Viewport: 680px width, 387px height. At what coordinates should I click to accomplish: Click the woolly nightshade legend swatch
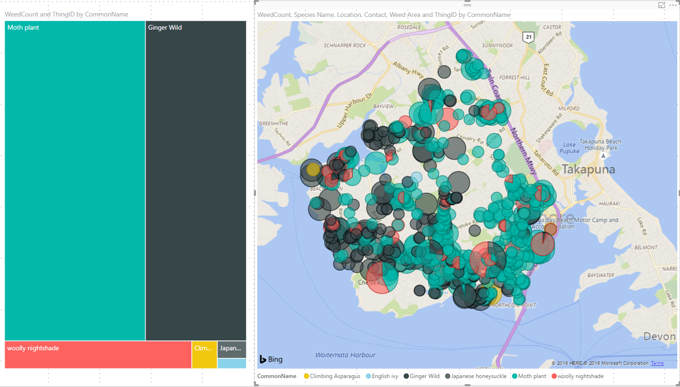[554, 376]
